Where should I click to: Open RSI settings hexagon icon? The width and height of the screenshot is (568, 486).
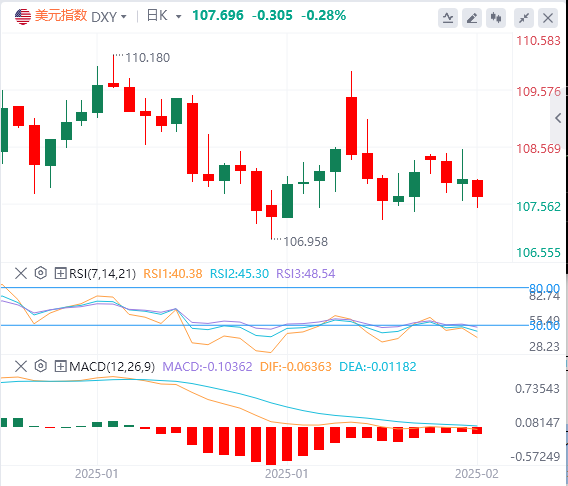41,273
